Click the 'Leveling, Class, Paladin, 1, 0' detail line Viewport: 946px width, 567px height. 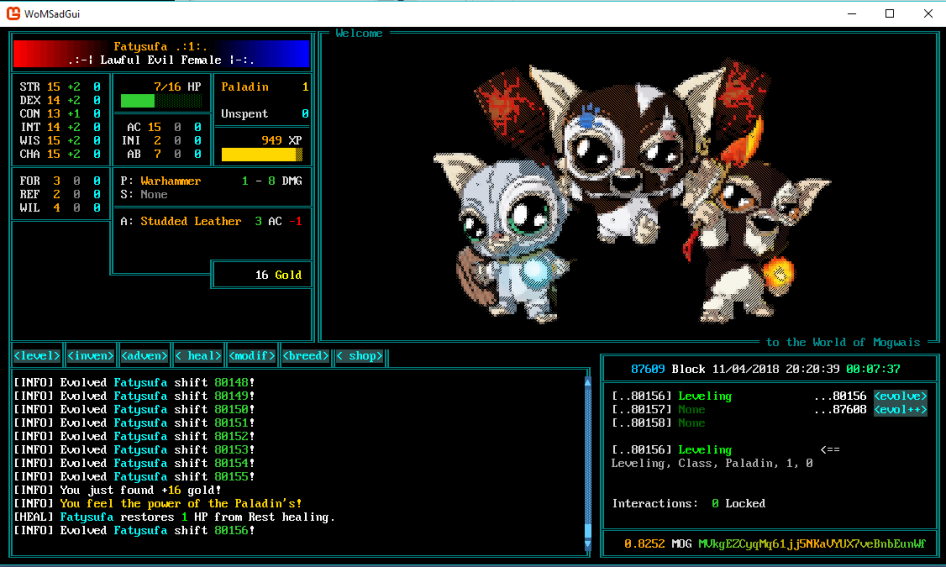pos(712,463)
